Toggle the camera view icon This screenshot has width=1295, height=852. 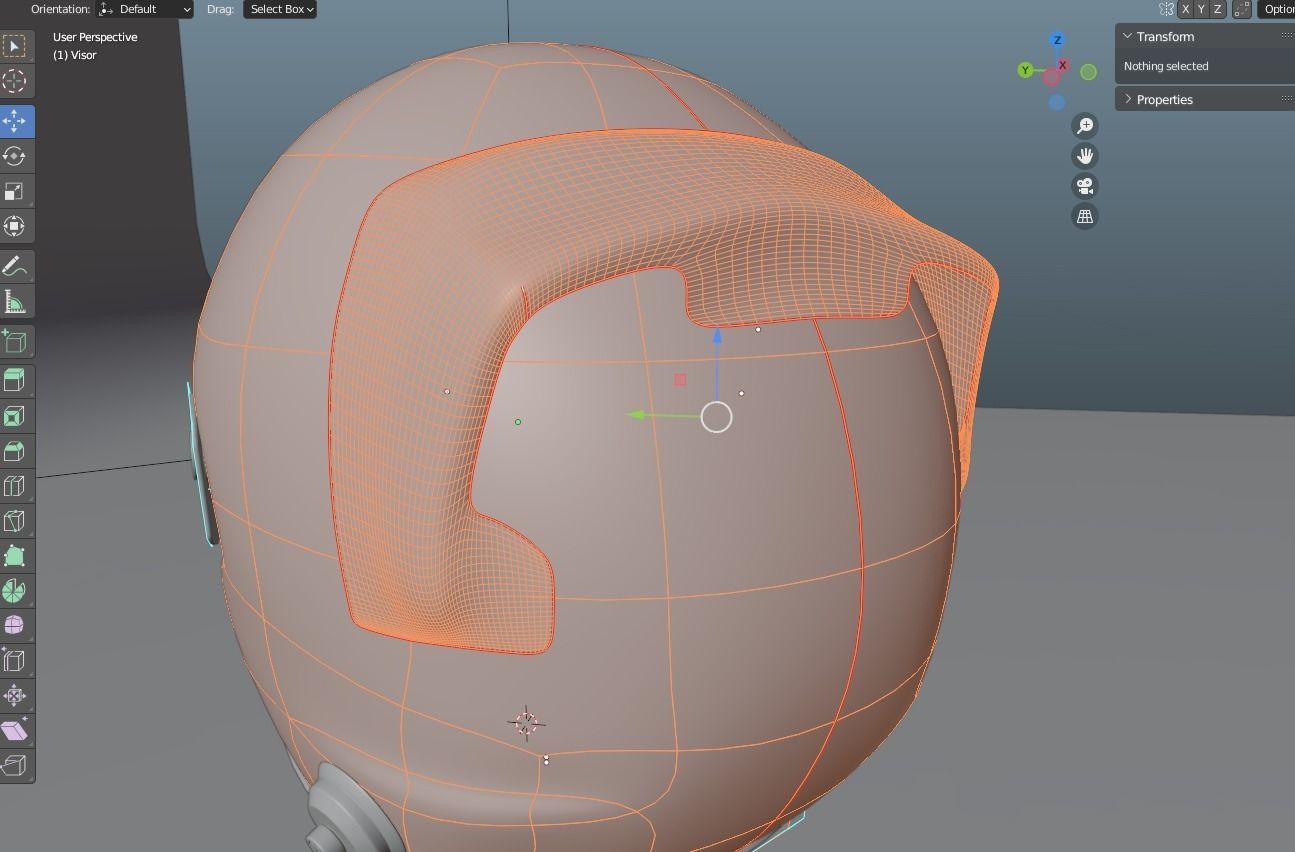[x=1085, y=185]
